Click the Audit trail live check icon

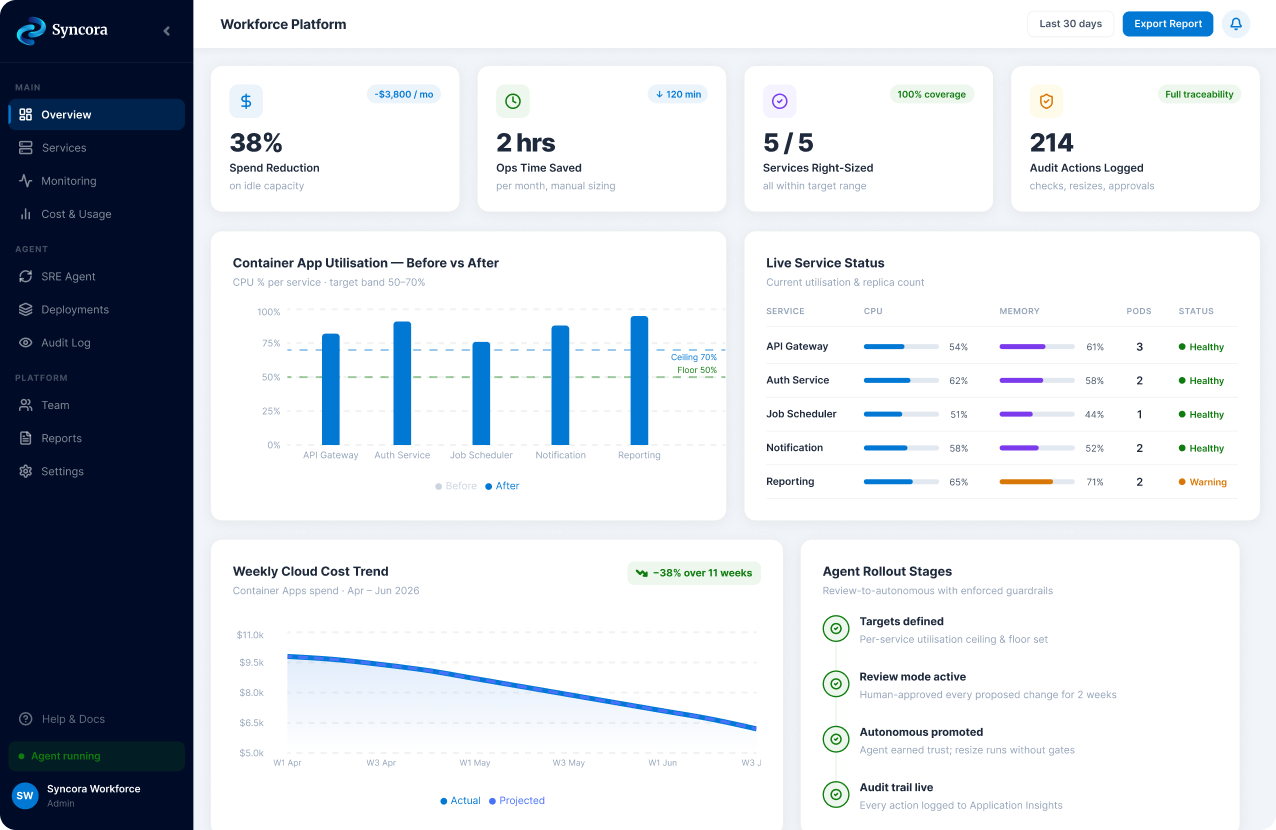pos(835,795)
